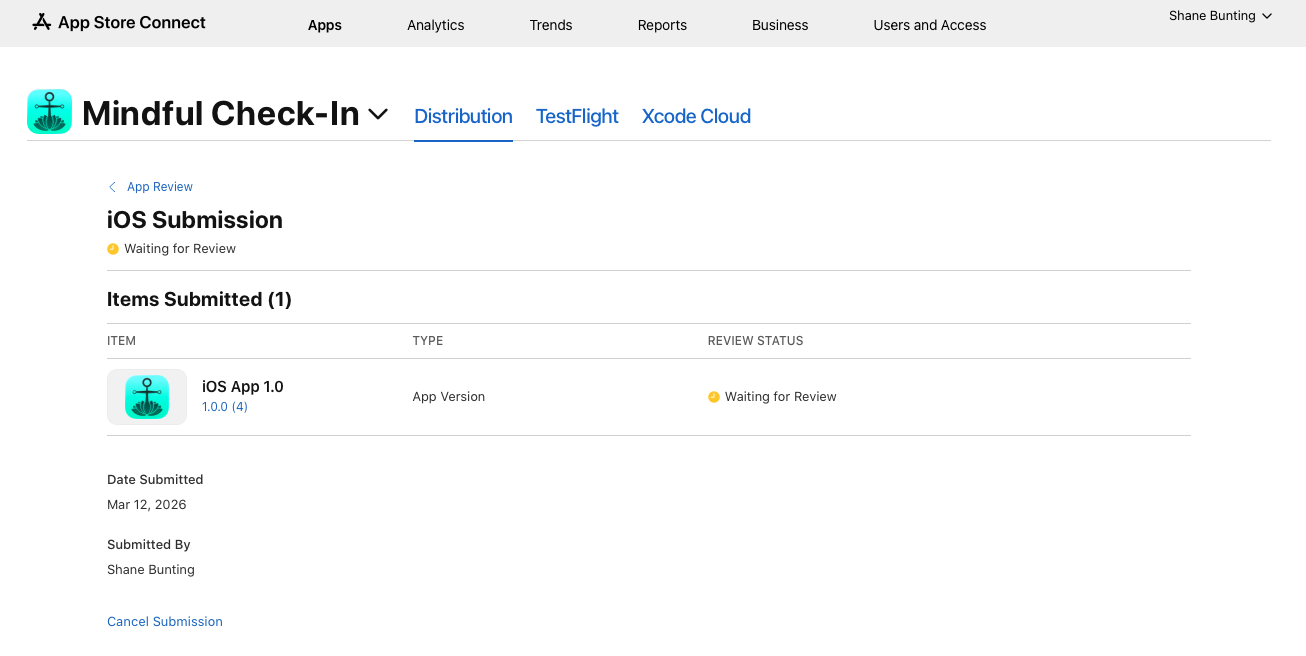Open build link 1.0.0 (4)
The height and width of the screenshot is (656, 1306).
225,407
